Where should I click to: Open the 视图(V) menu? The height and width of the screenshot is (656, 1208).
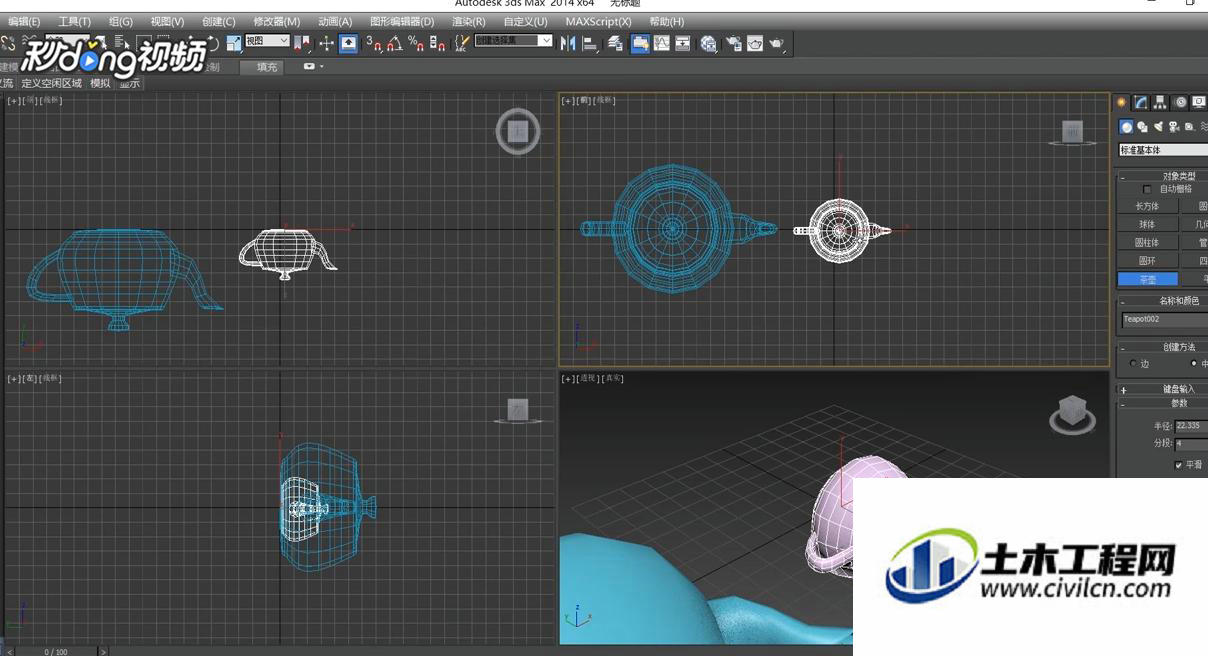tap(167, 22)
